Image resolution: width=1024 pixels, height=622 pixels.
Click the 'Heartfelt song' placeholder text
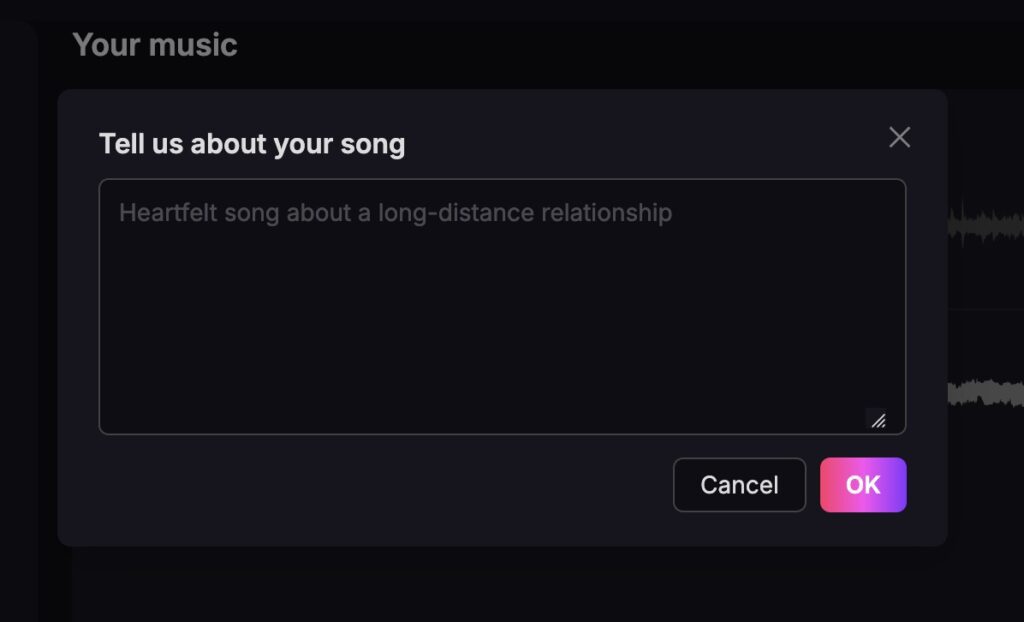395,213
